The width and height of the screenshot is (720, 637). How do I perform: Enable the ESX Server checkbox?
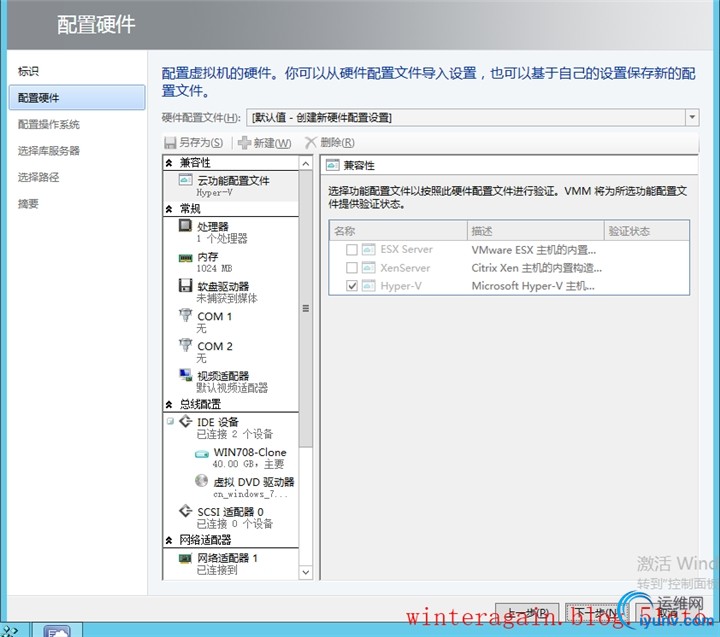[x=352, y=249]
